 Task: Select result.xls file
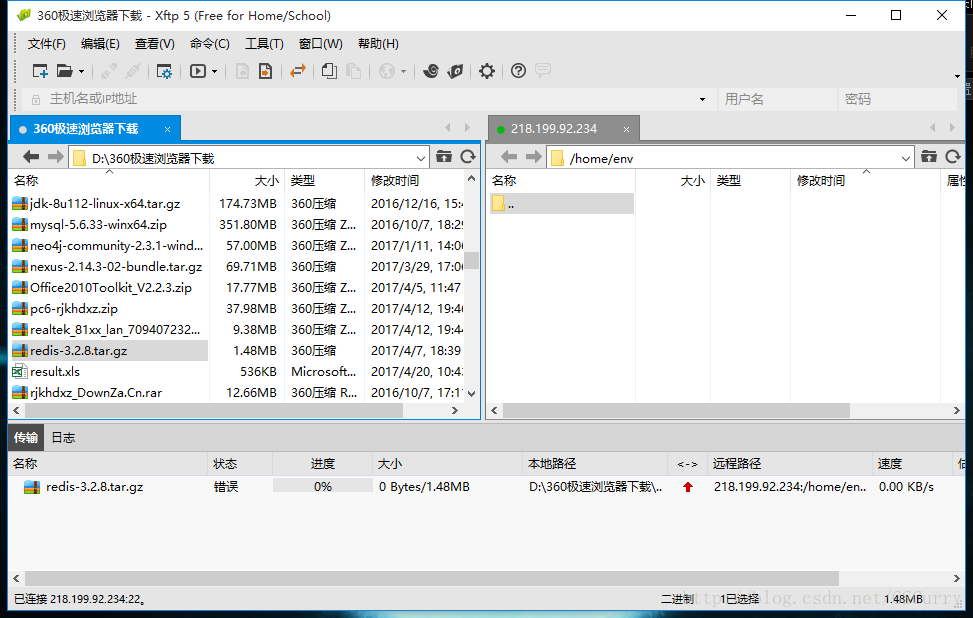[x=55, y=372]
